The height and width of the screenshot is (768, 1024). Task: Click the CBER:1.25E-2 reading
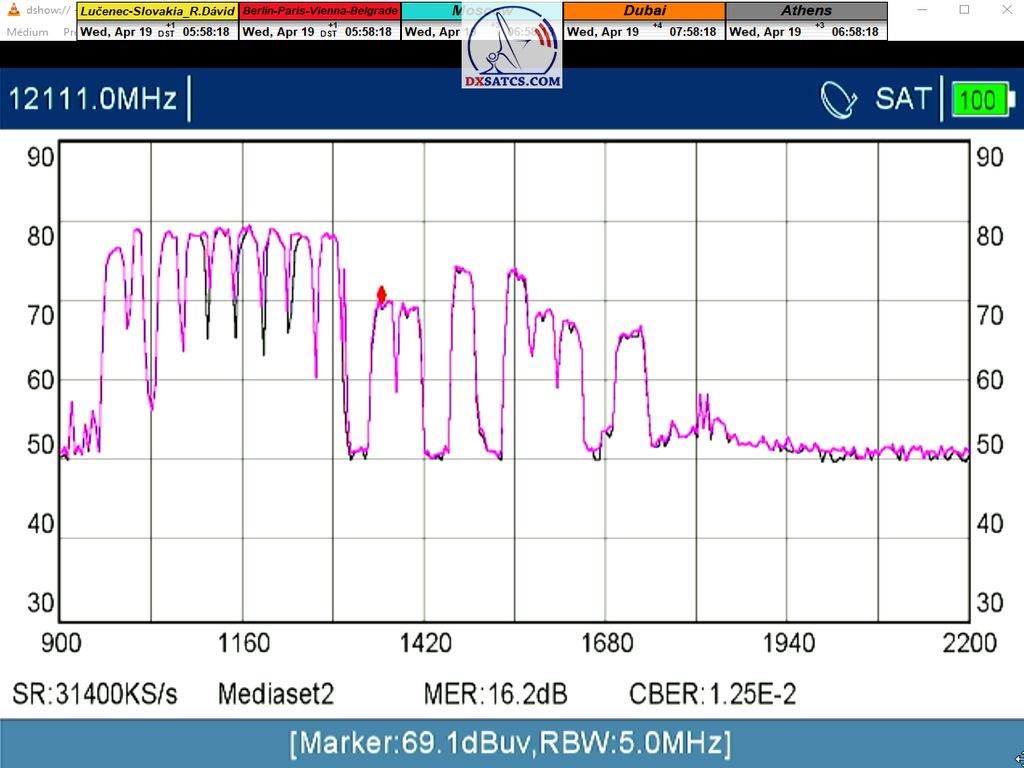(x=712, y=694)
